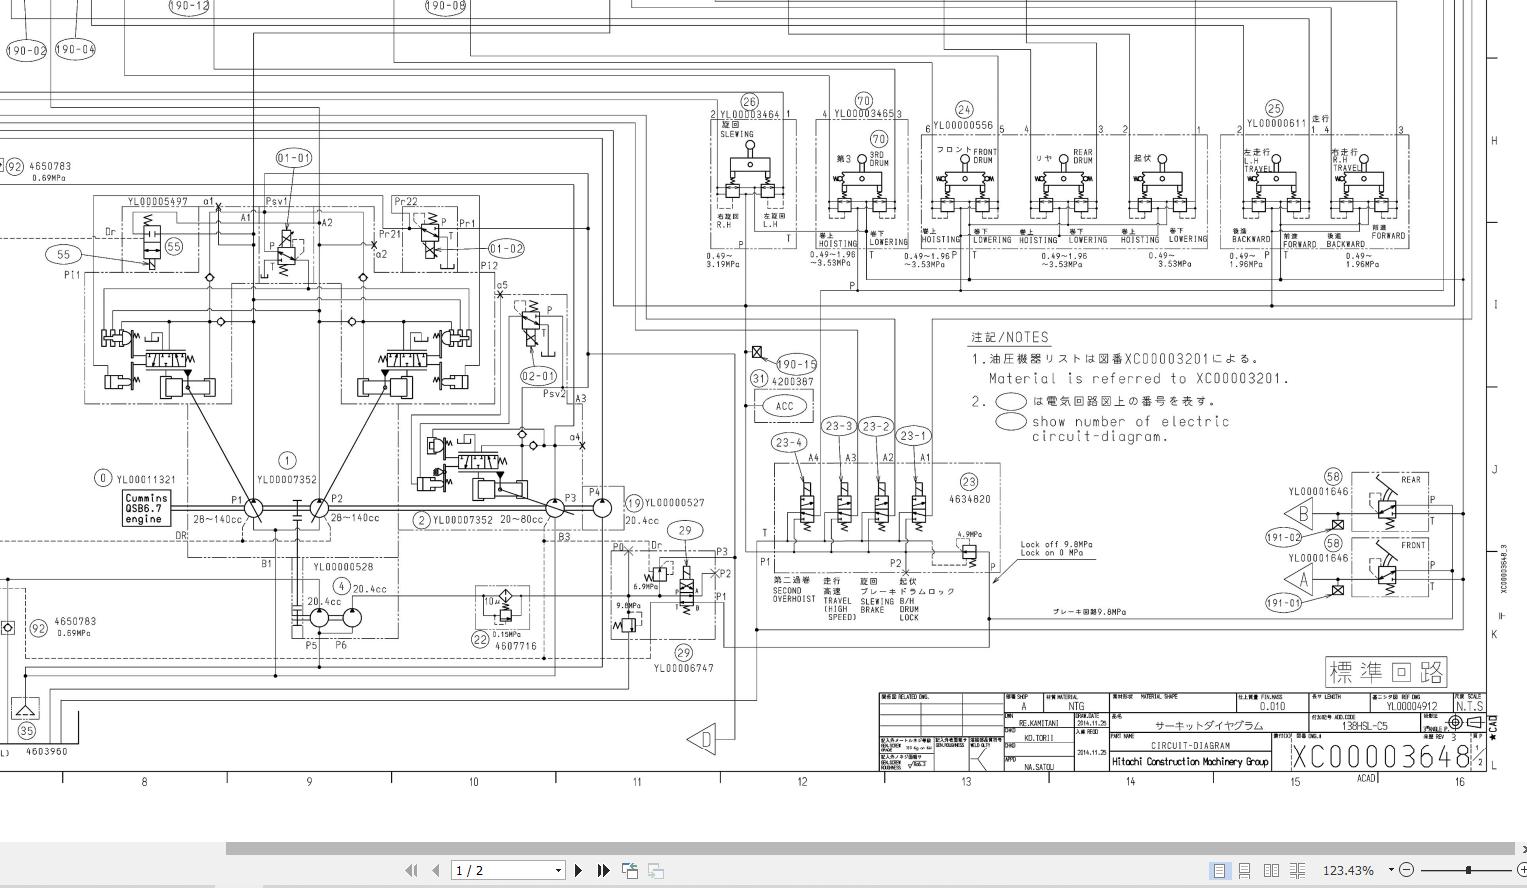Advance to the next page
The image size is (1527, 888).
click(578, 870)
